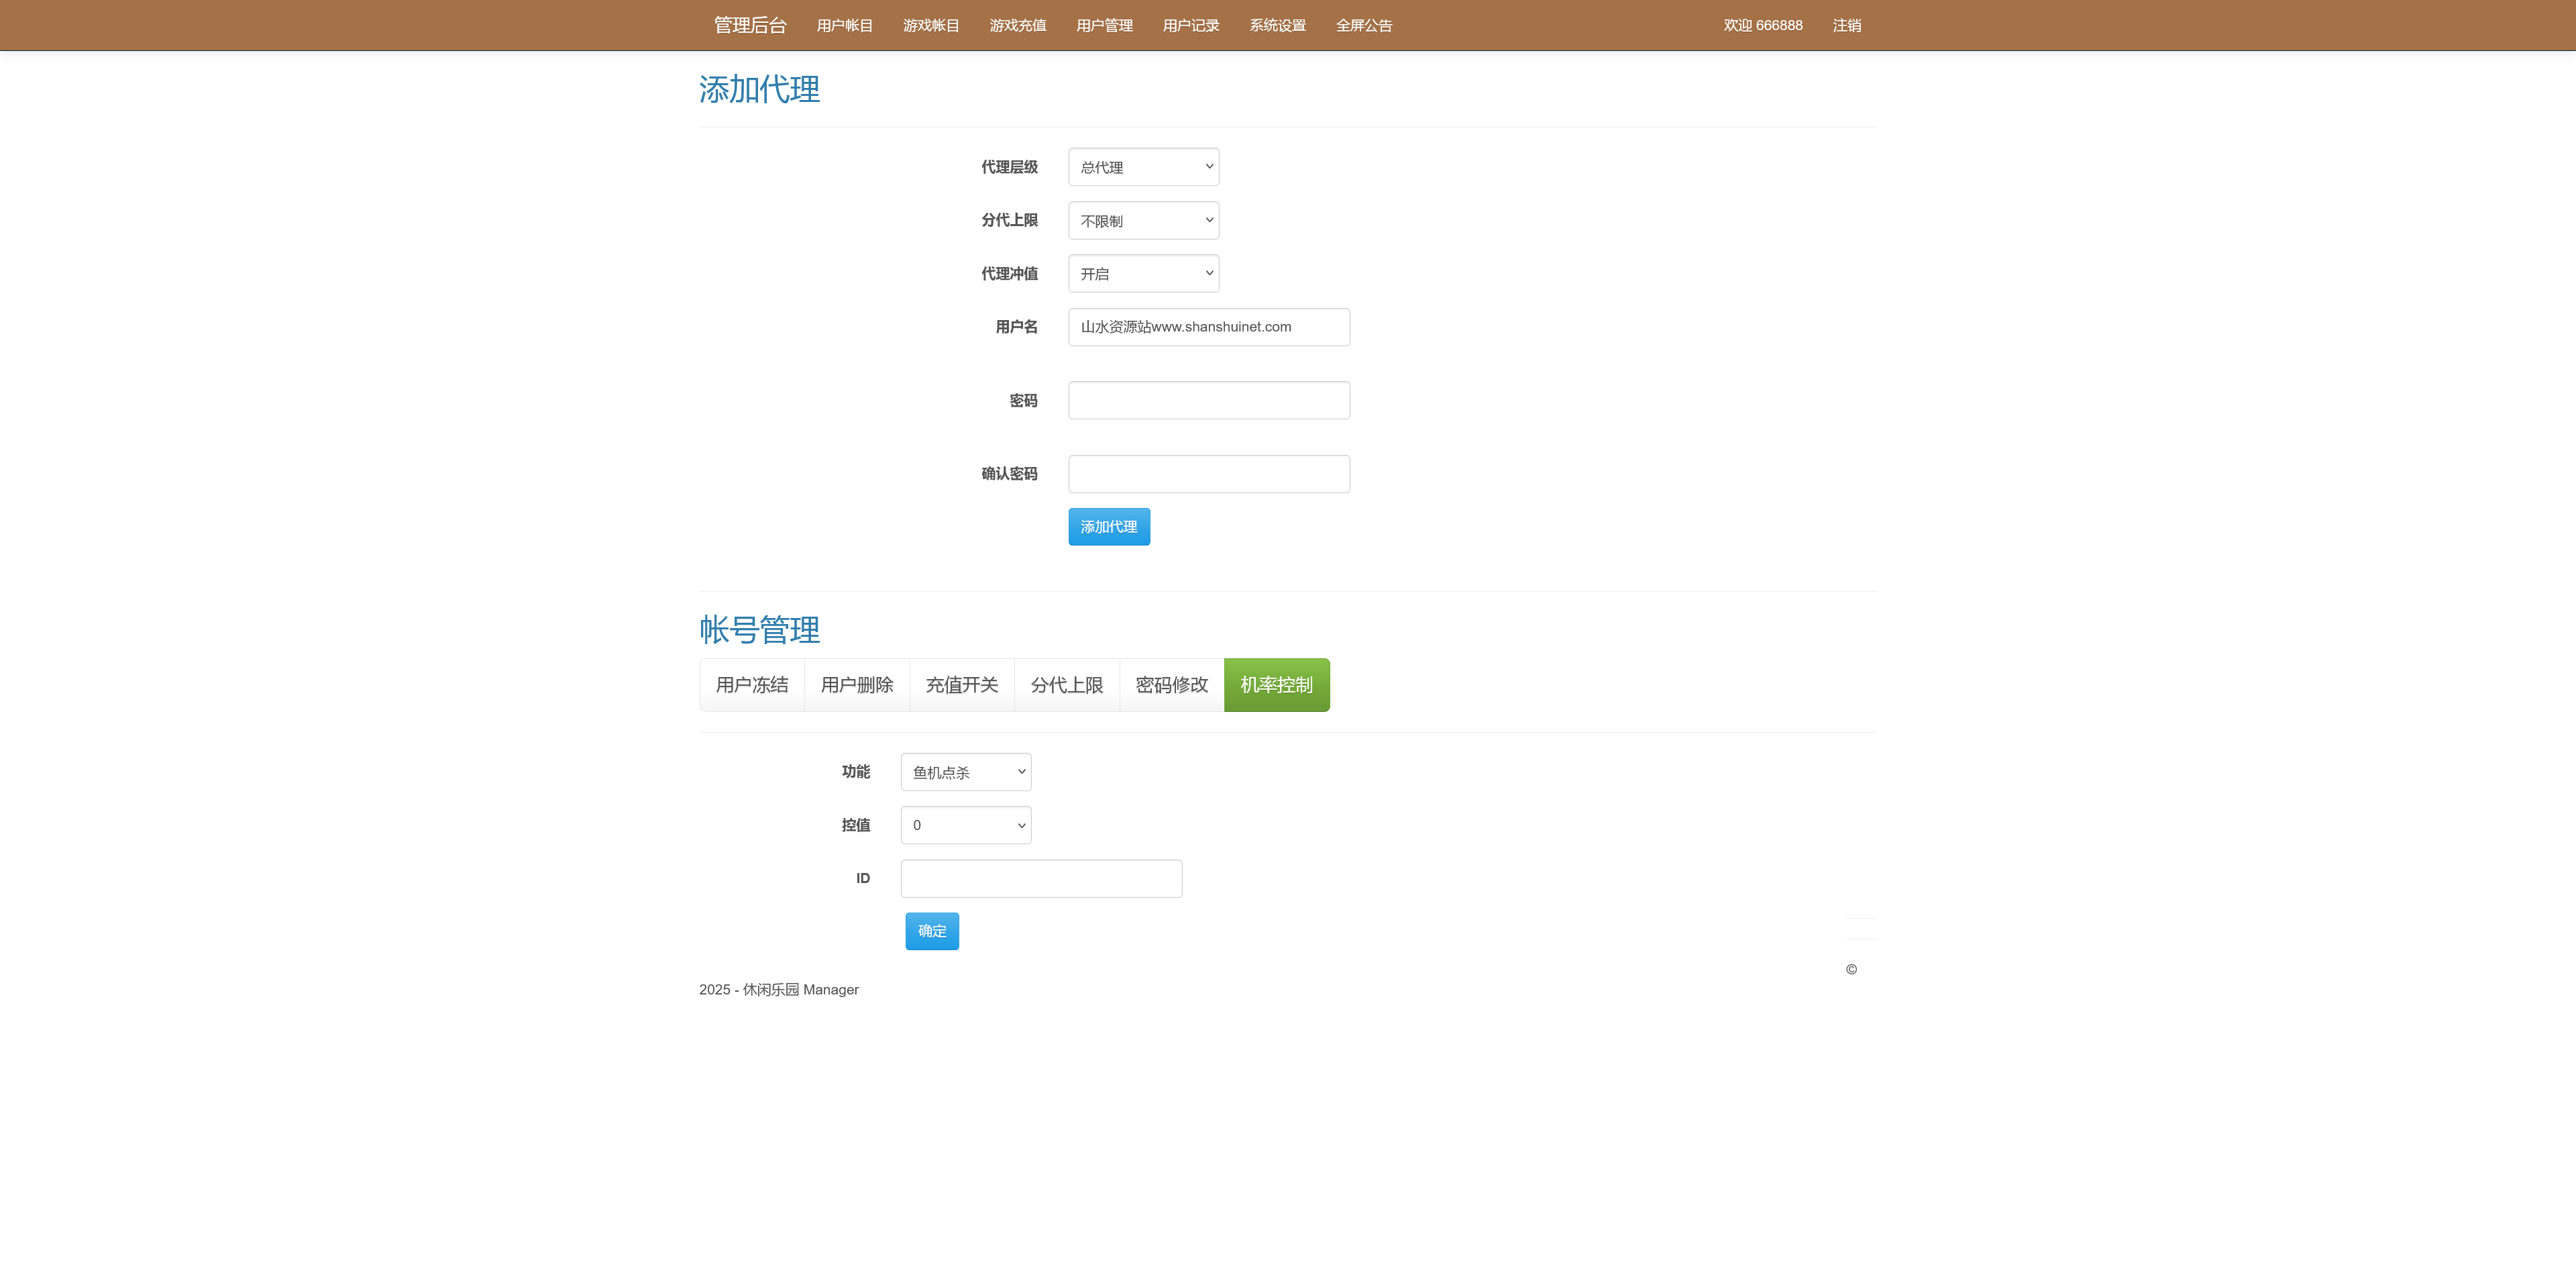Open the 功能 dropdown showing 鱼机点杀
This screenshot has width=2576, height=1287.
(x=965, y=771)
